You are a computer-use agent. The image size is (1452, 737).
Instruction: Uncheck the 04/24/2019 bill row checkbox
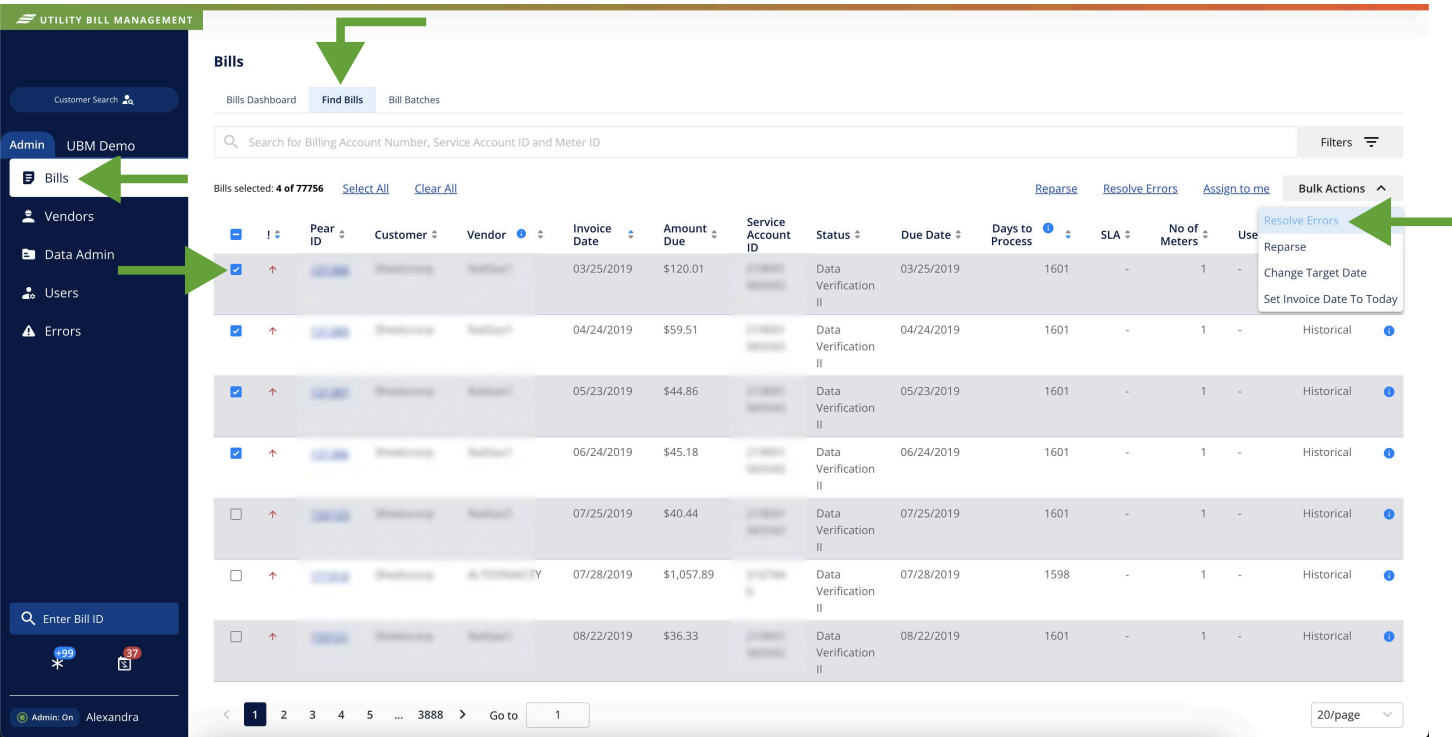point(236,331)
